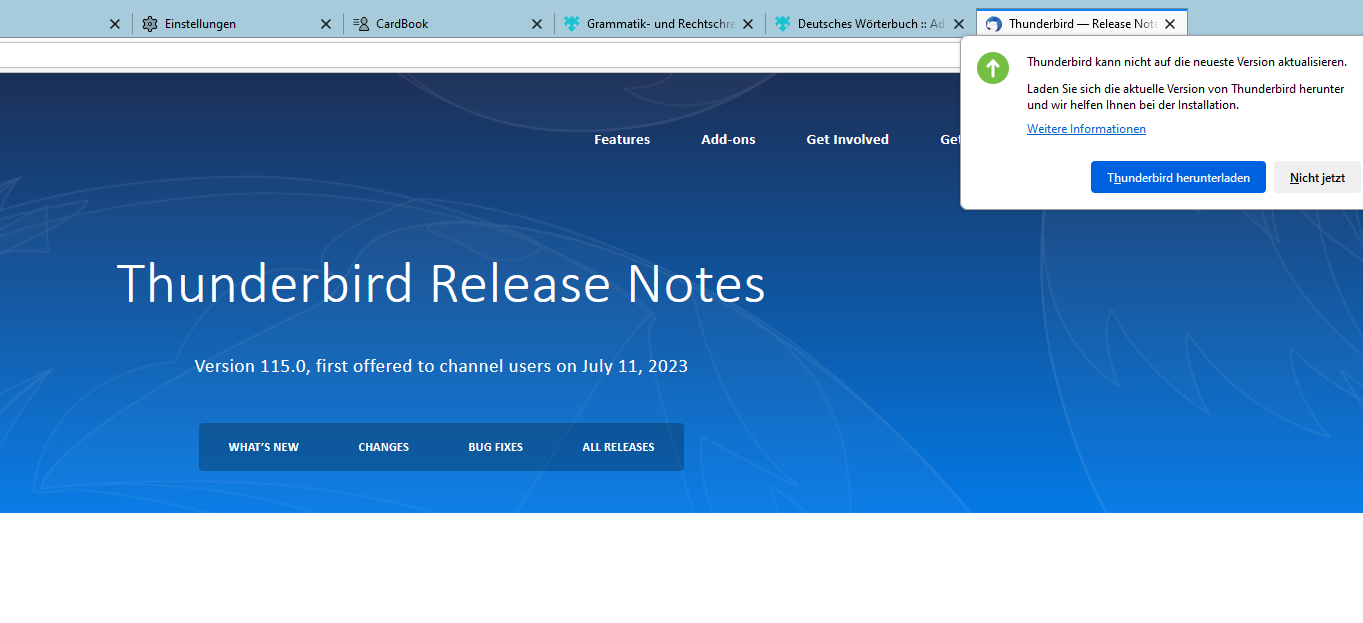Viewport: 1363px width, 623px height.
Task: Open the Features page link
Action: pos(622,140)
